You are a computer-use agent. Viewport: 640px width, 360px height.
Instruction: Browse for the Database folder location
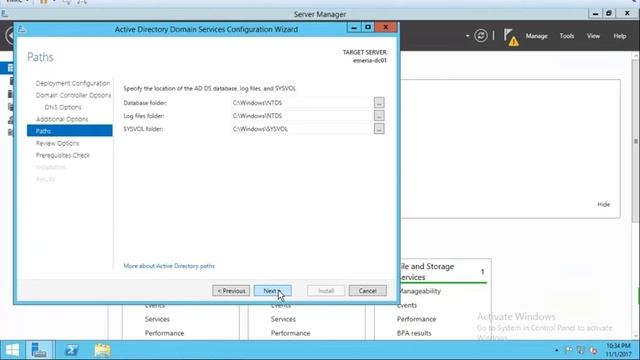[379, 102]
